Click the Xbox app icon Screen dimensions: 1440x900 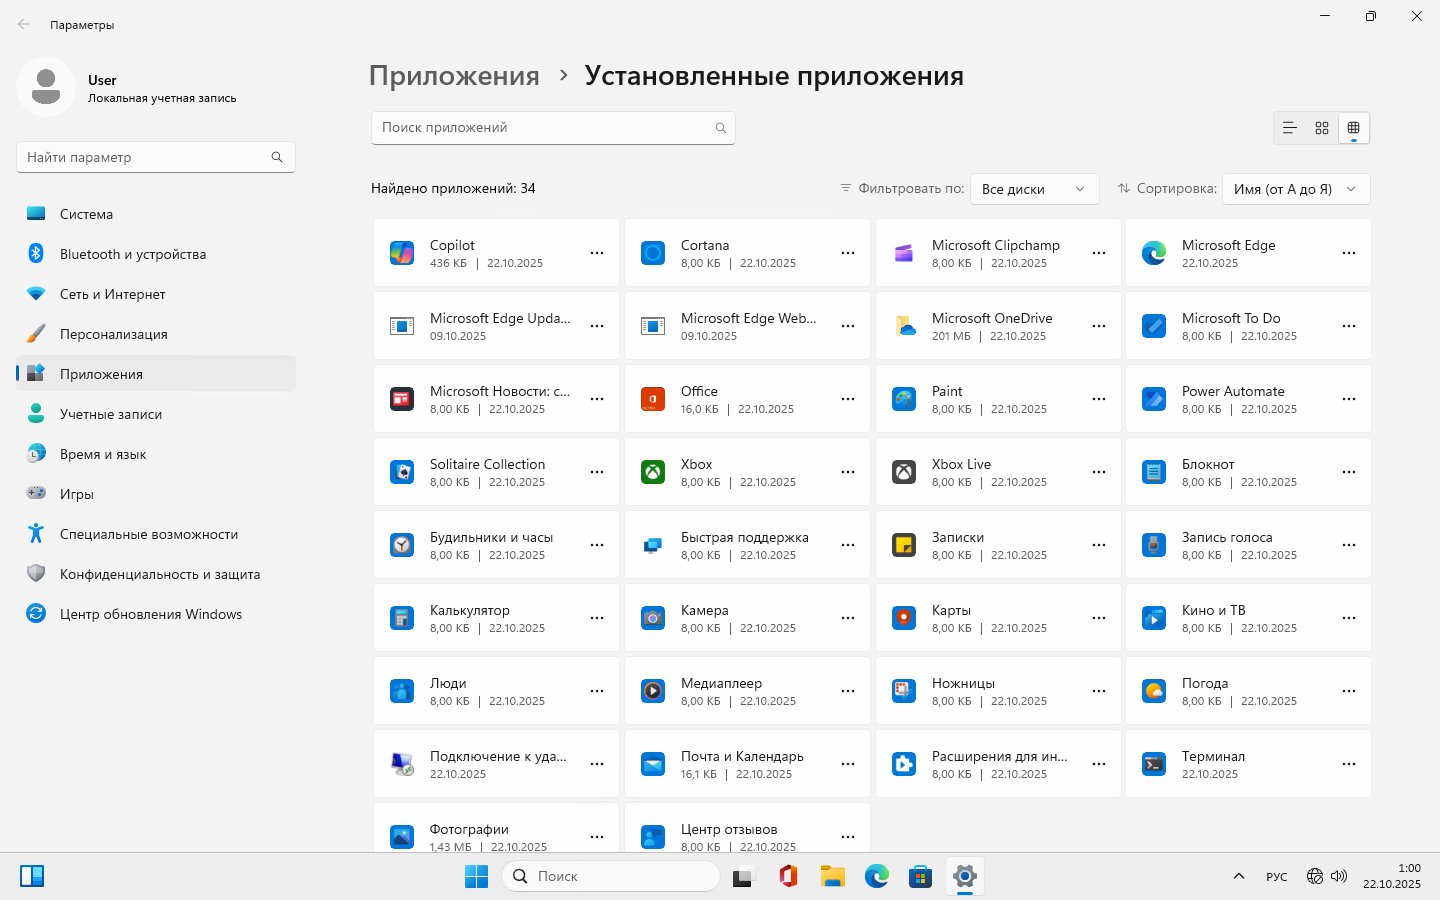coord(653,472)
